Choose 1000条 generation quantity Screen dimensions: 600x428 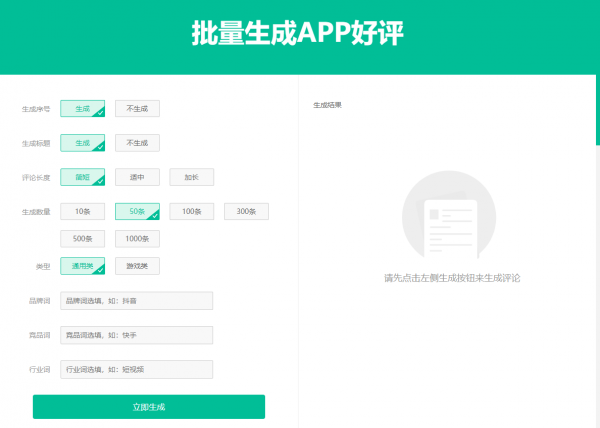[137, 239]
